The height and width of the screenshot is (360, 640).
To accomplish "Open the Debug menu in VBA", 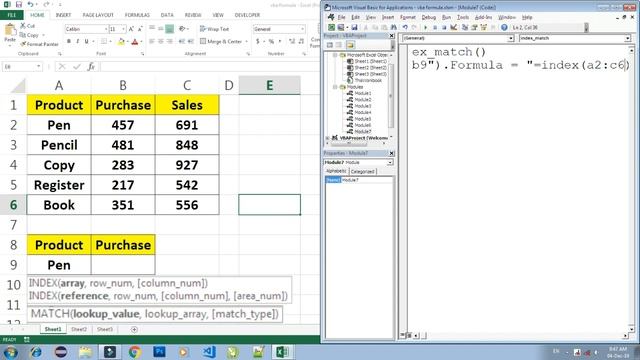I will click(429, 17).
